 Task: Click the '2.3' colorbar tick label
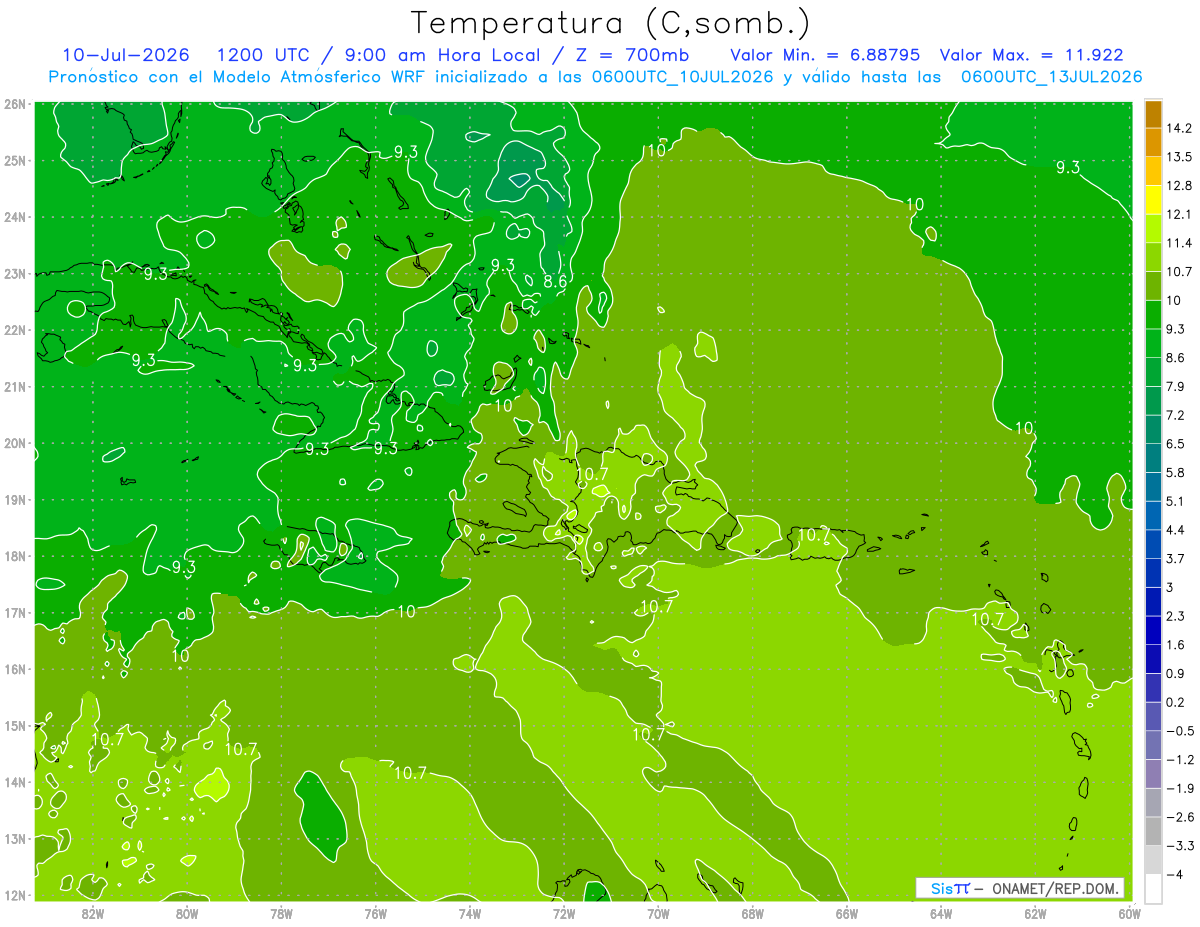(x=1175, y=615)
